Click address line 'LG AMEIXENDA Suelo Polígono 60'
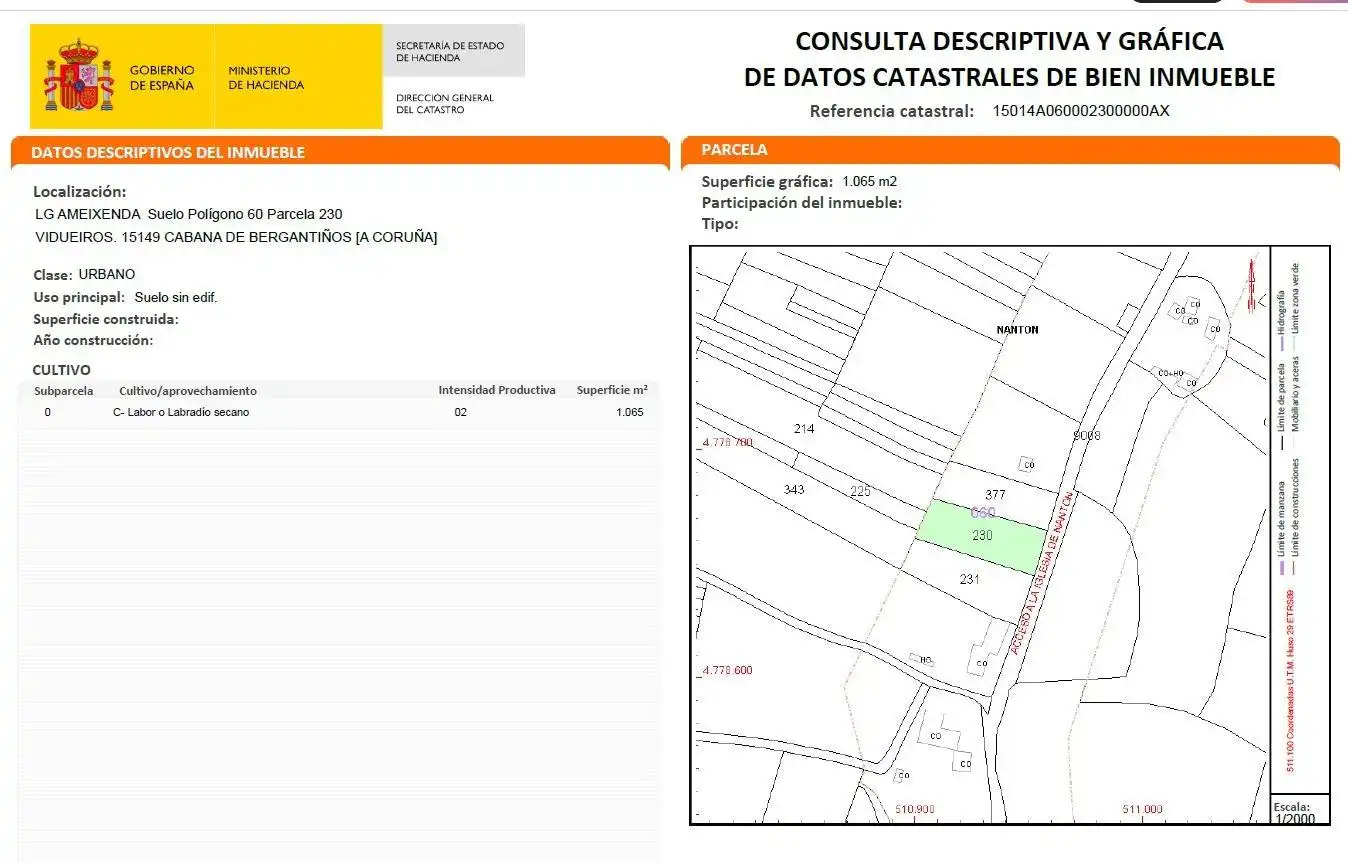Screen dimensions: 1348x863 [x=189, y=214]
